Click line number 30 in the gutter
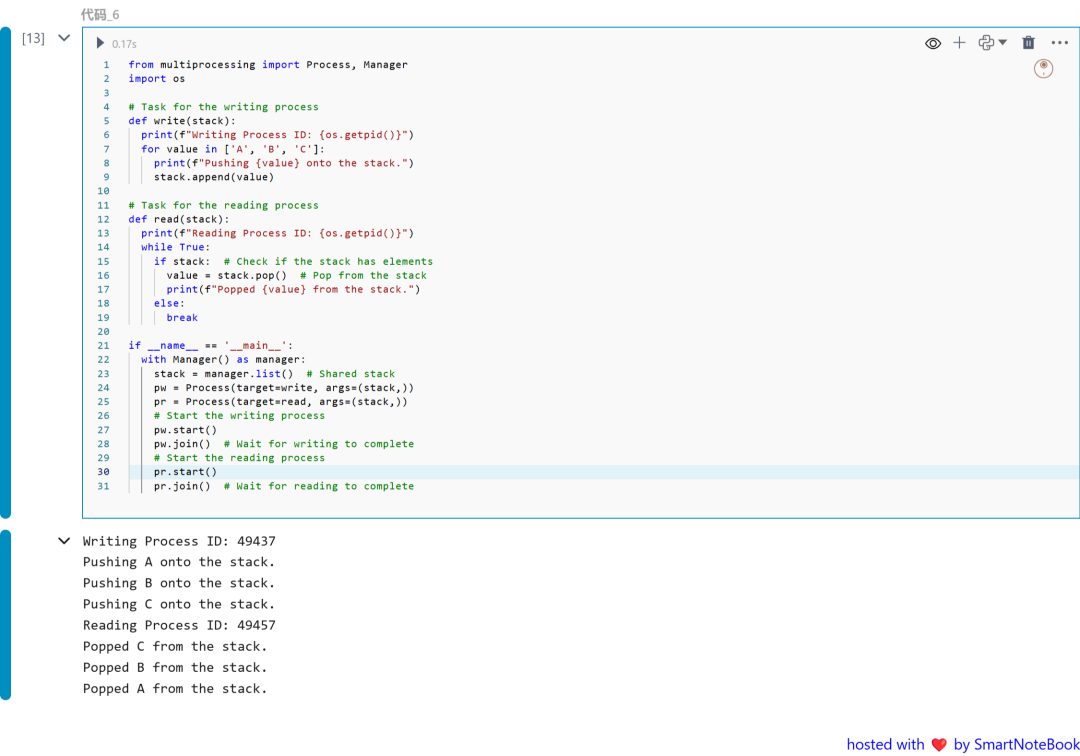Viewport: 1080px width, 756px height. point(103,472)
